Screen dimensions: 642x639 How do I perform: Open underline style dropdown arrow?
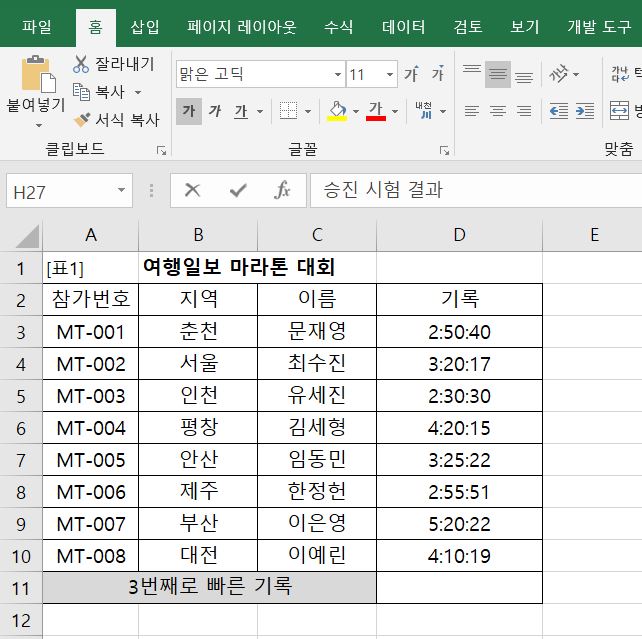(260, 111)
